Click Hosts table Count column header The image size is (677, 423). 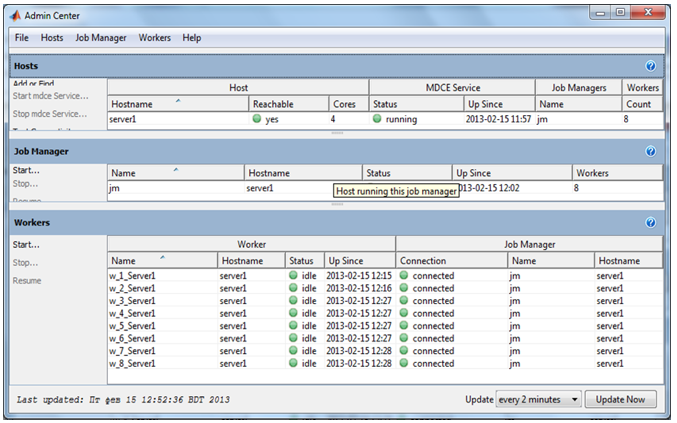click(642, 104)
